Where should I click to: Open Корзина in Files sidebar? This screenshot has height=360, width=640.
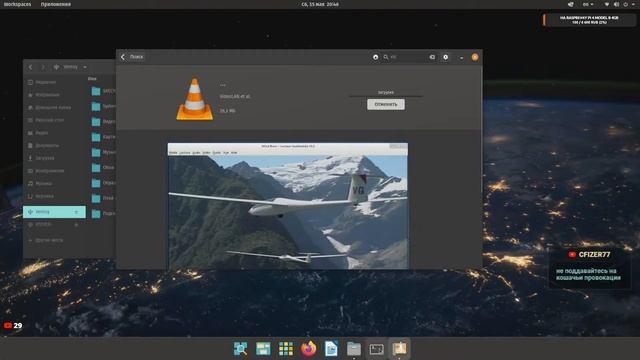tap(54, 196)
